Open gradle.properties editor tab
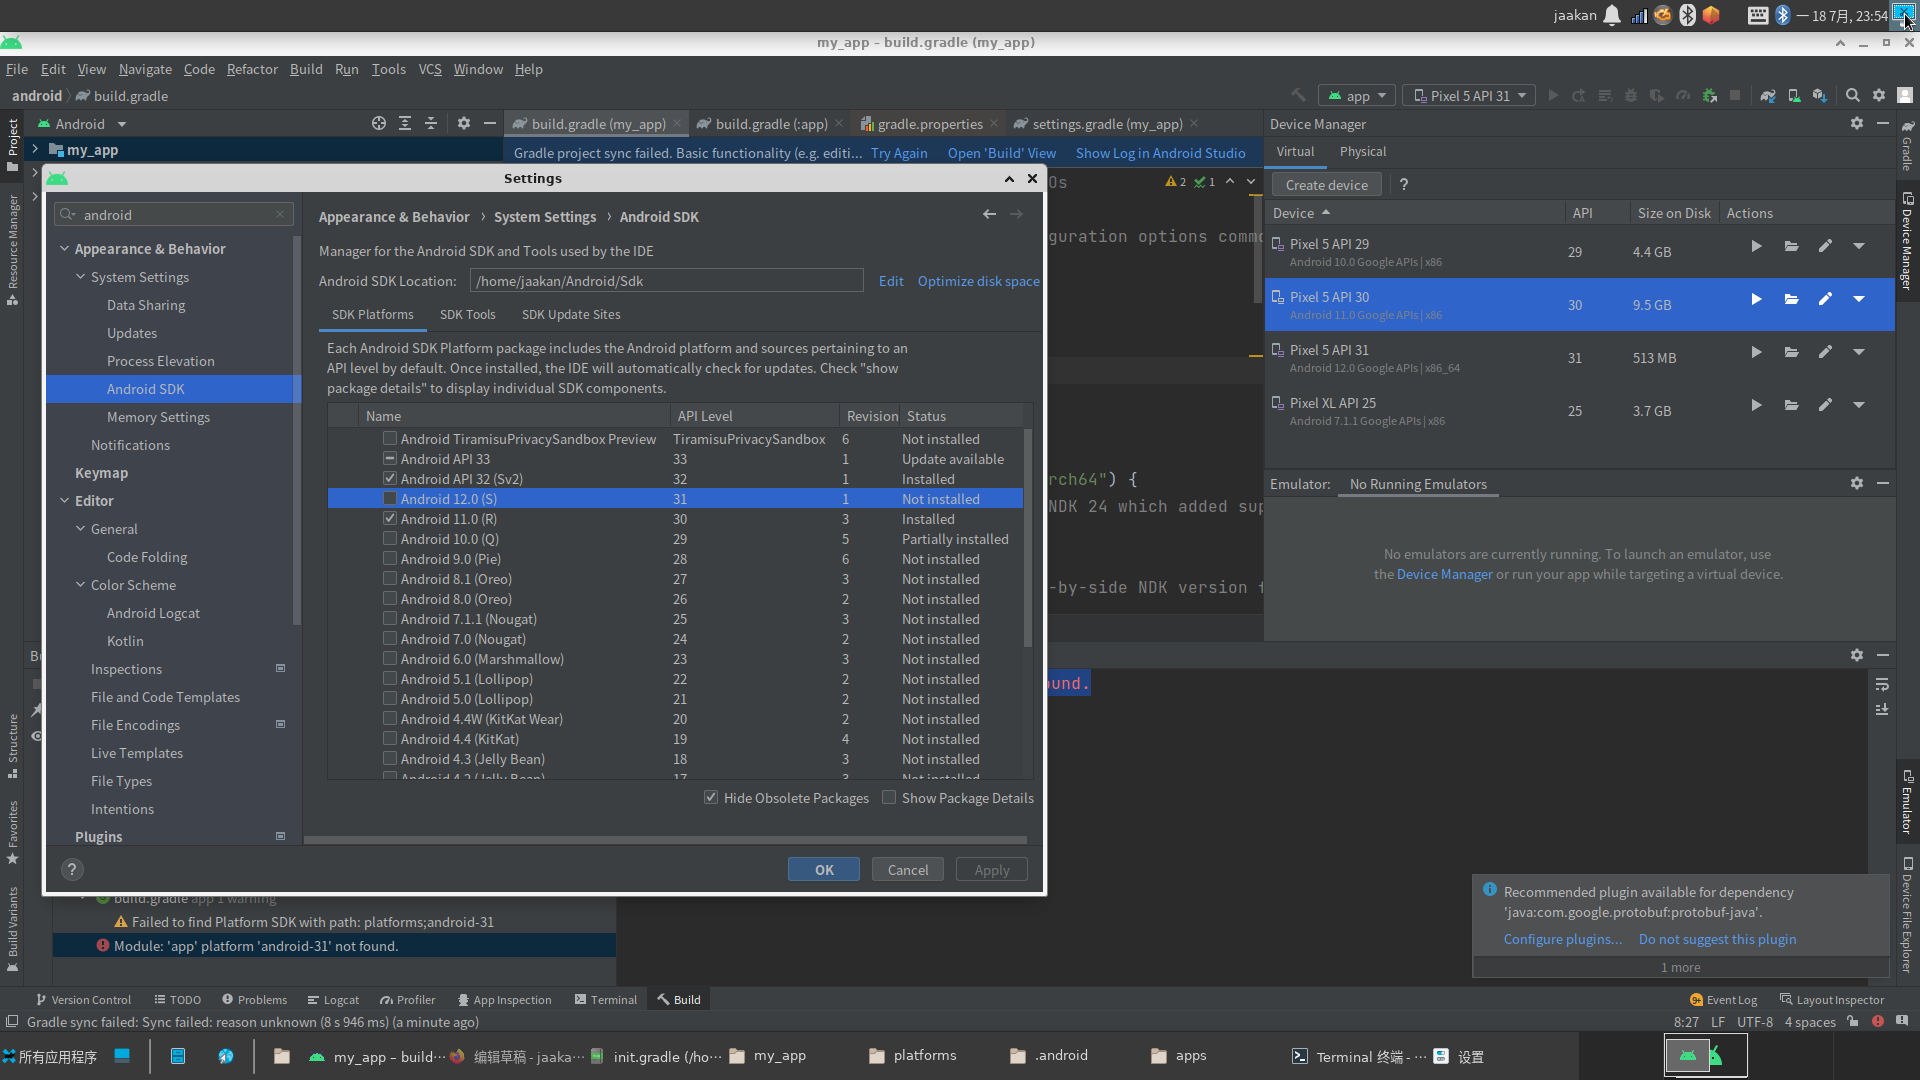The image size is (1920, 1080). tap(930, 124)
